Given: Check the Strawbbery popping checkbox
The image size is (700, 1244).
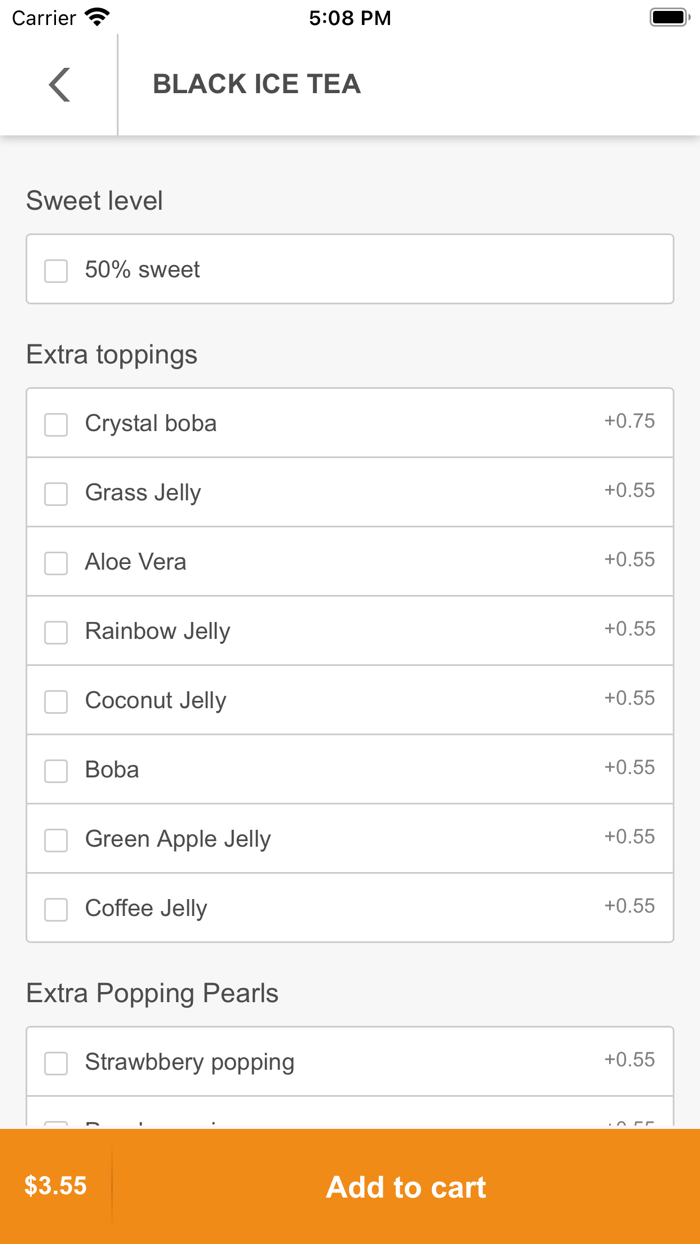Looking at the screenshot, I should [x=56, y=1063].
